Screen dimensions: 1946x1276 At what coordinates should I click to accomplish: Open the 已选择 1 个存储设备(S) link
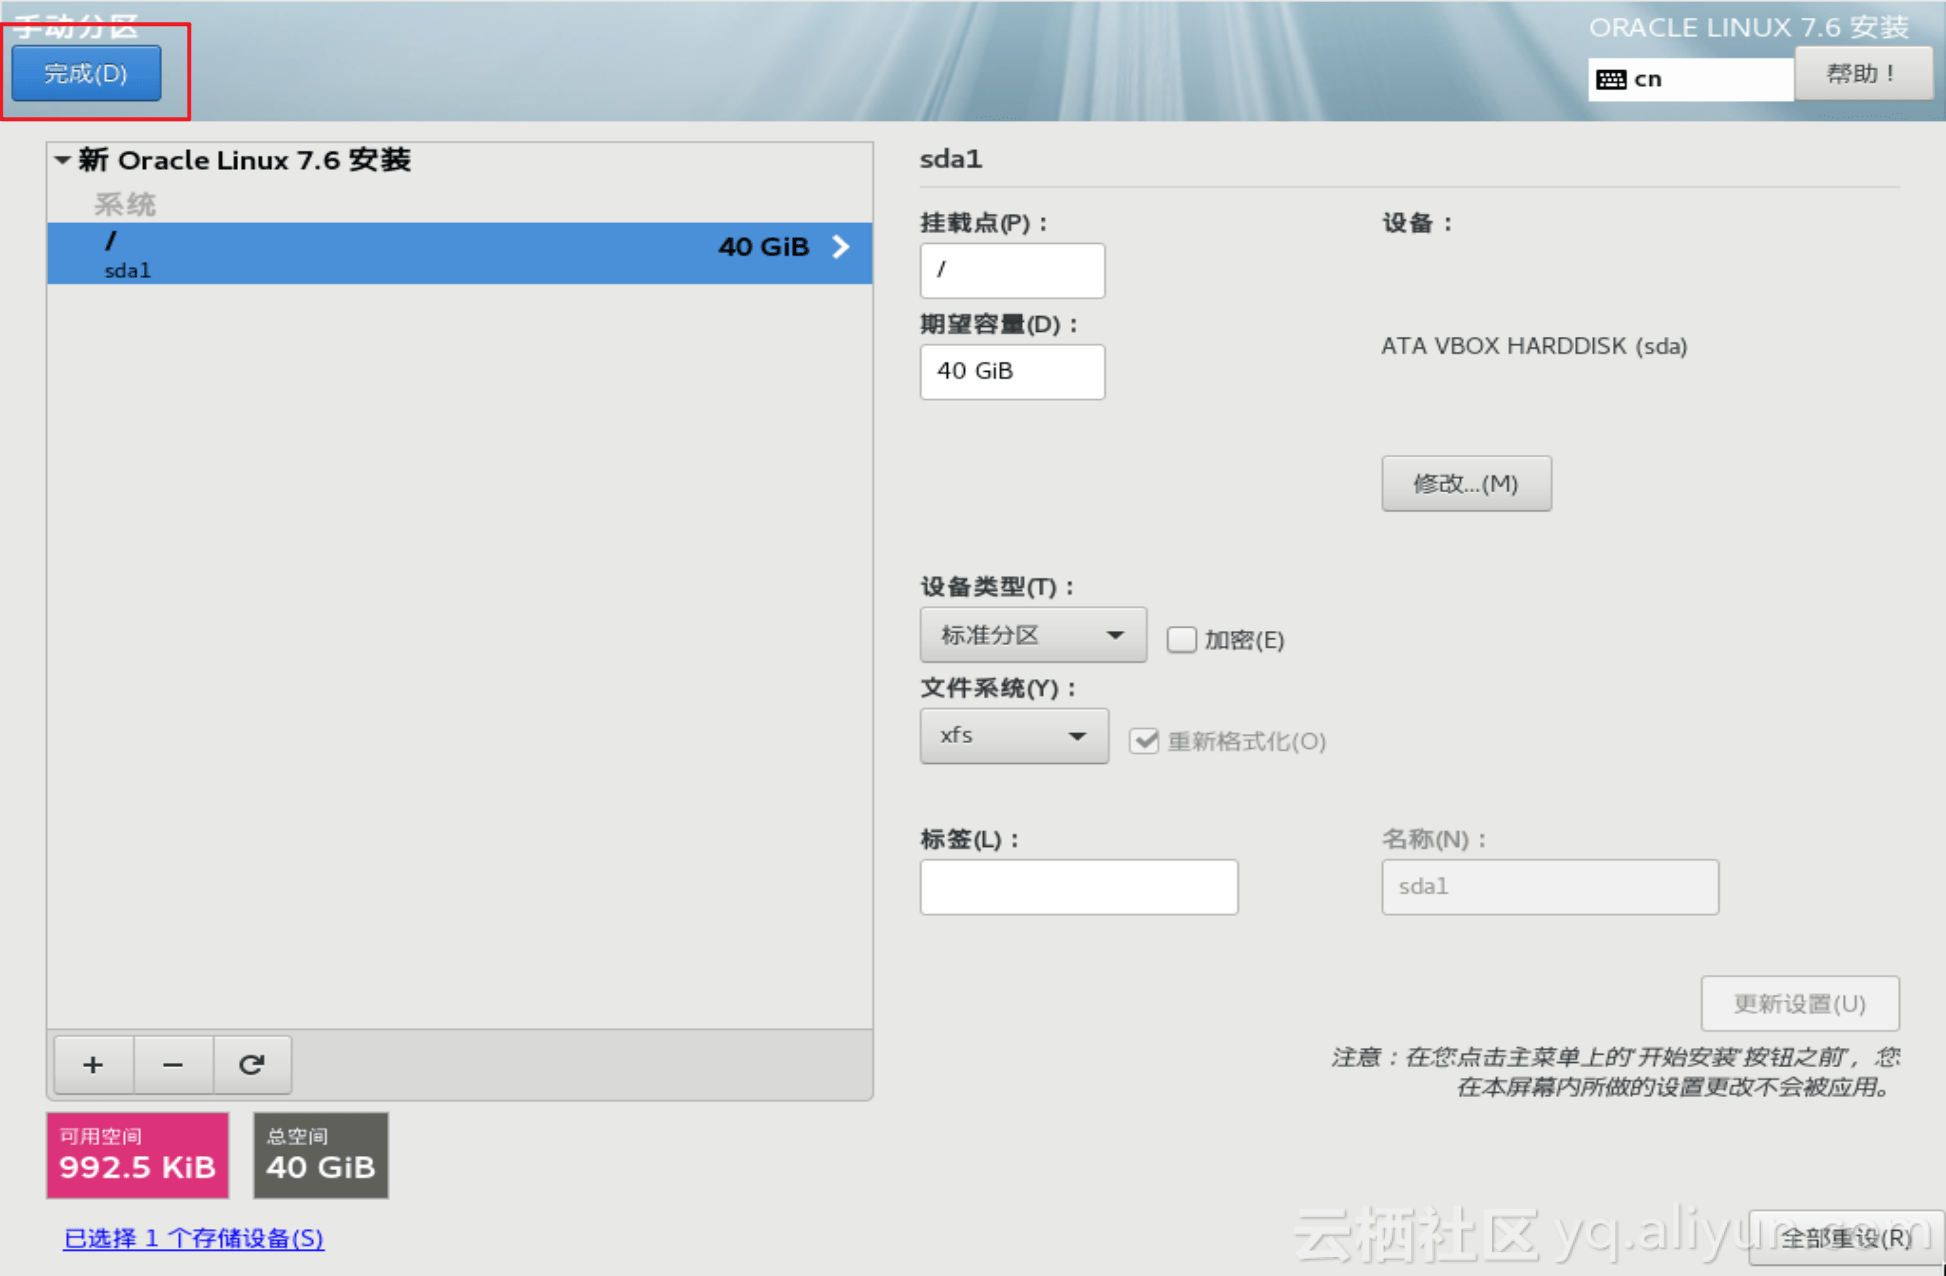point(194,1238)
